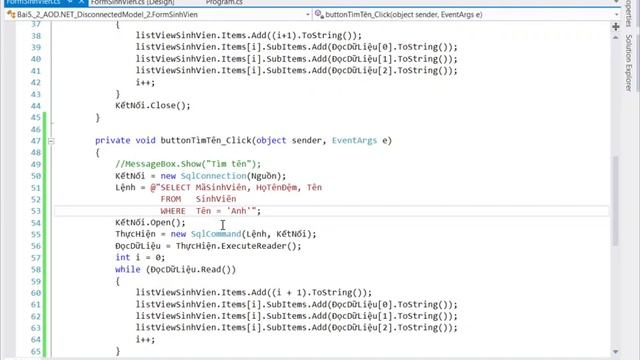
Task: Click the 'Anh' string on line 53
Action: (x=239, y=211)
